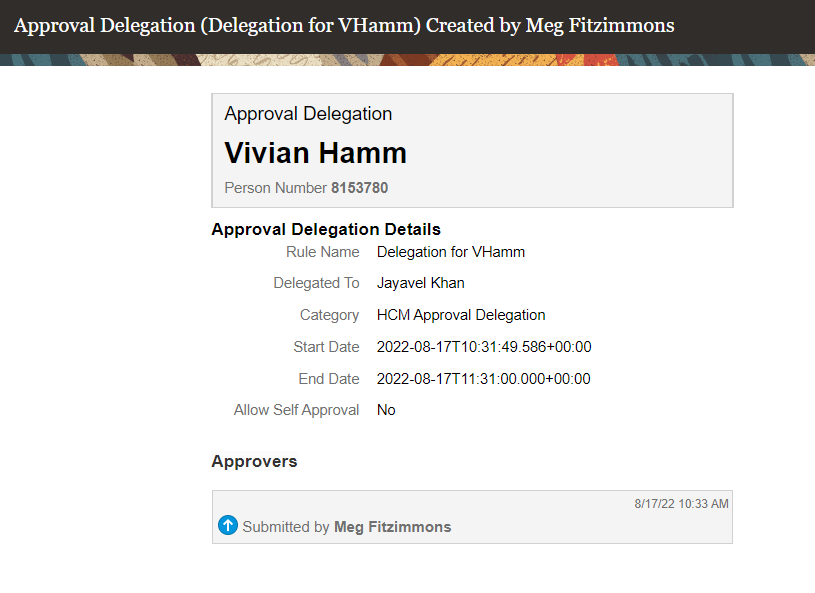Select the Vivian Hamm name heading
815x593 pixels.
316,153
